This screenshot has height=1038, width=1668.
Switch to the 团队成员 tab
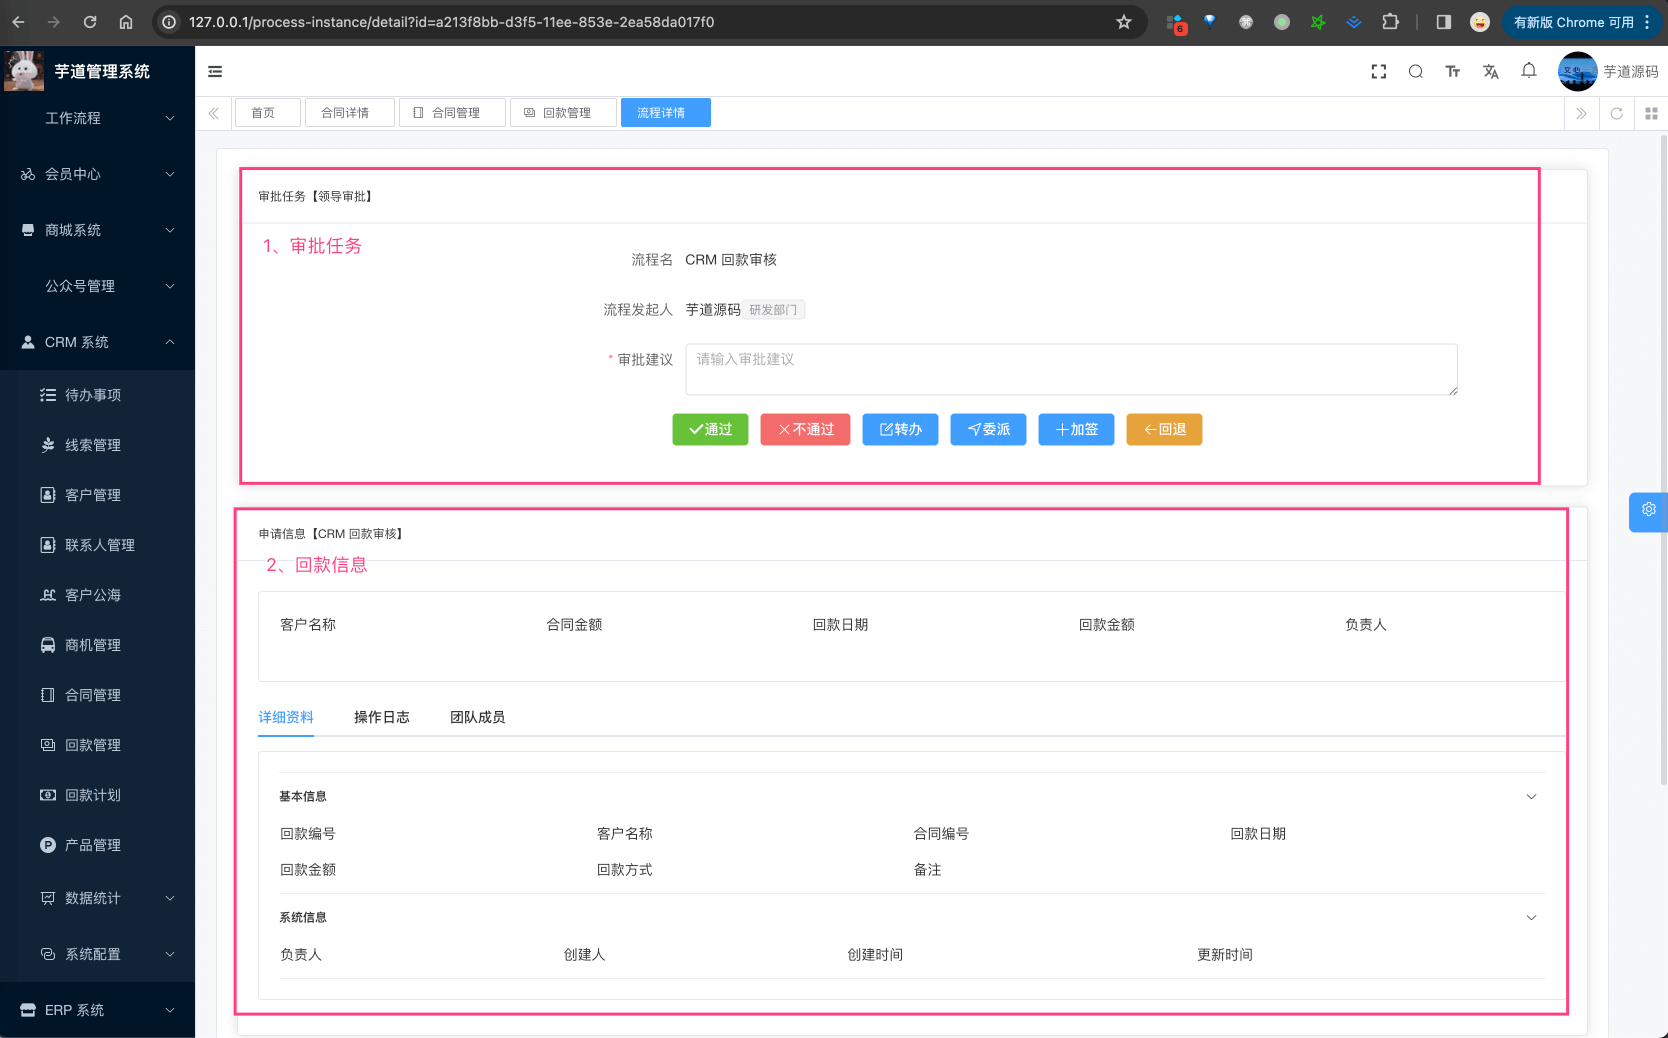point(478,717)
